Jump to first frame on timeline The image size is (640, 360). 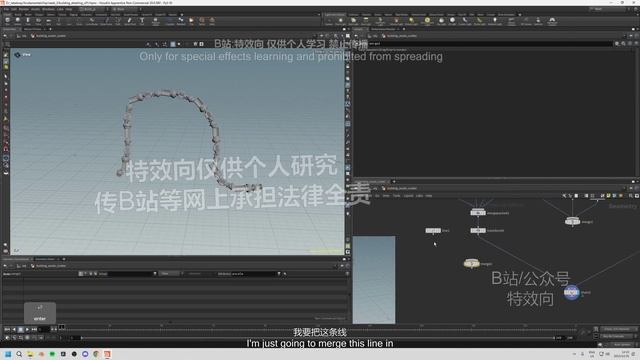click(x=7, y=329)
